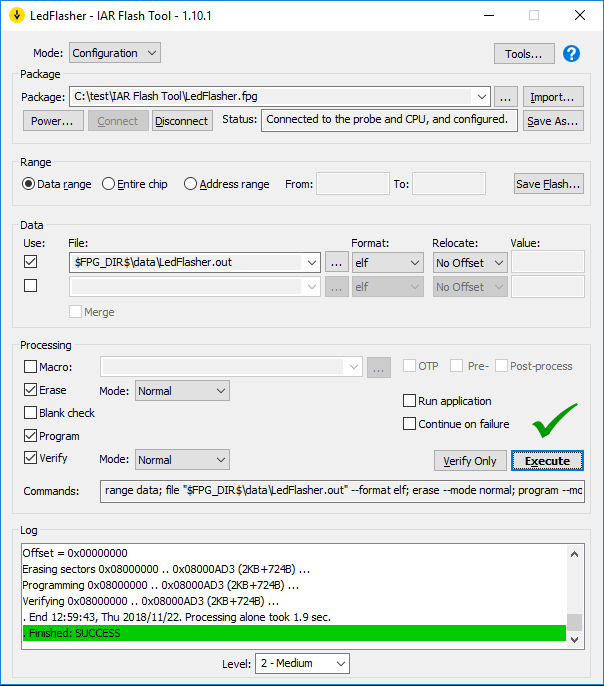The image size is (604, 686).
Task: Open the first row Relocate No Offset dropdown
Action: tap(470, 262)
